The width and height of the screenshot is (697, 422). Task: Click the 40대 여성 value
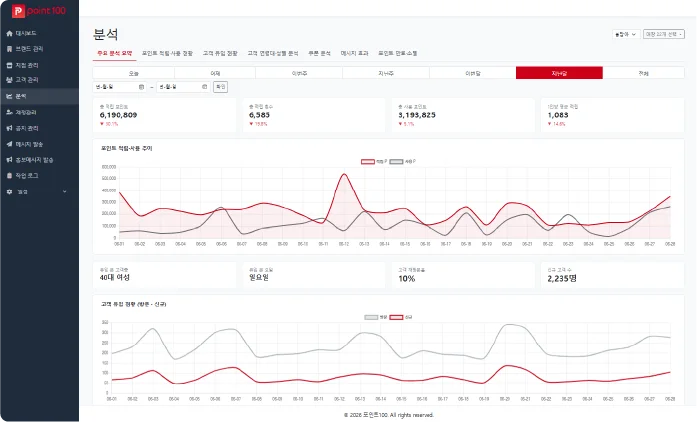(115, 277)
